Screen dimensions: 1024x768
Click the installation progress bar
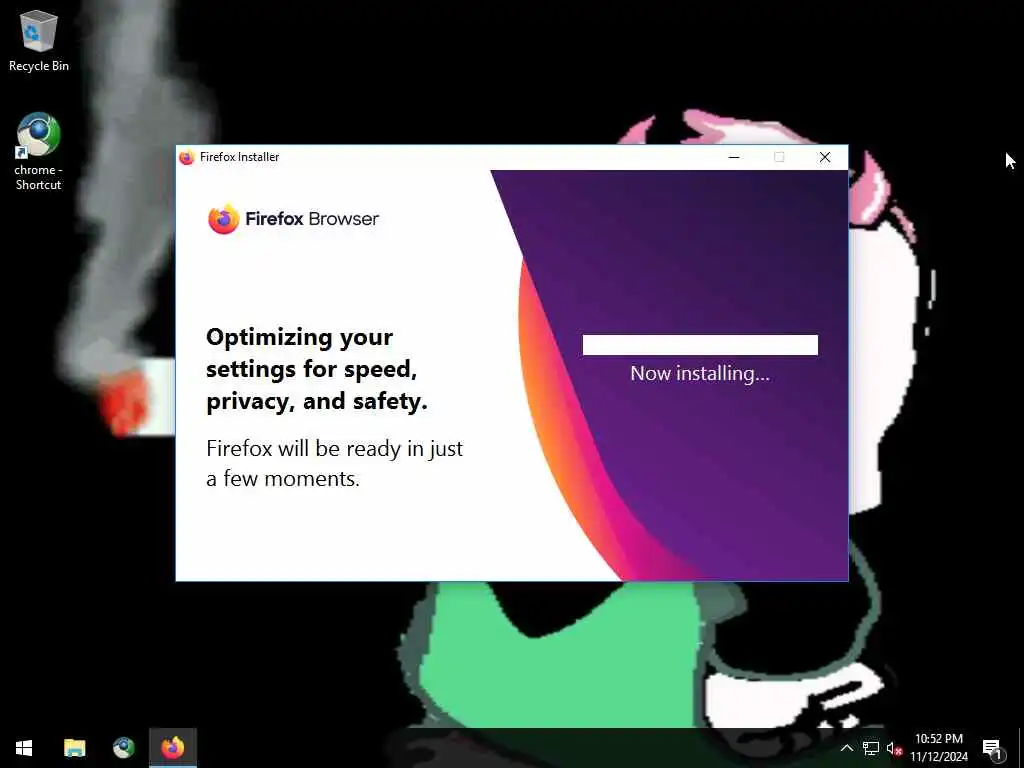point(700,345)
